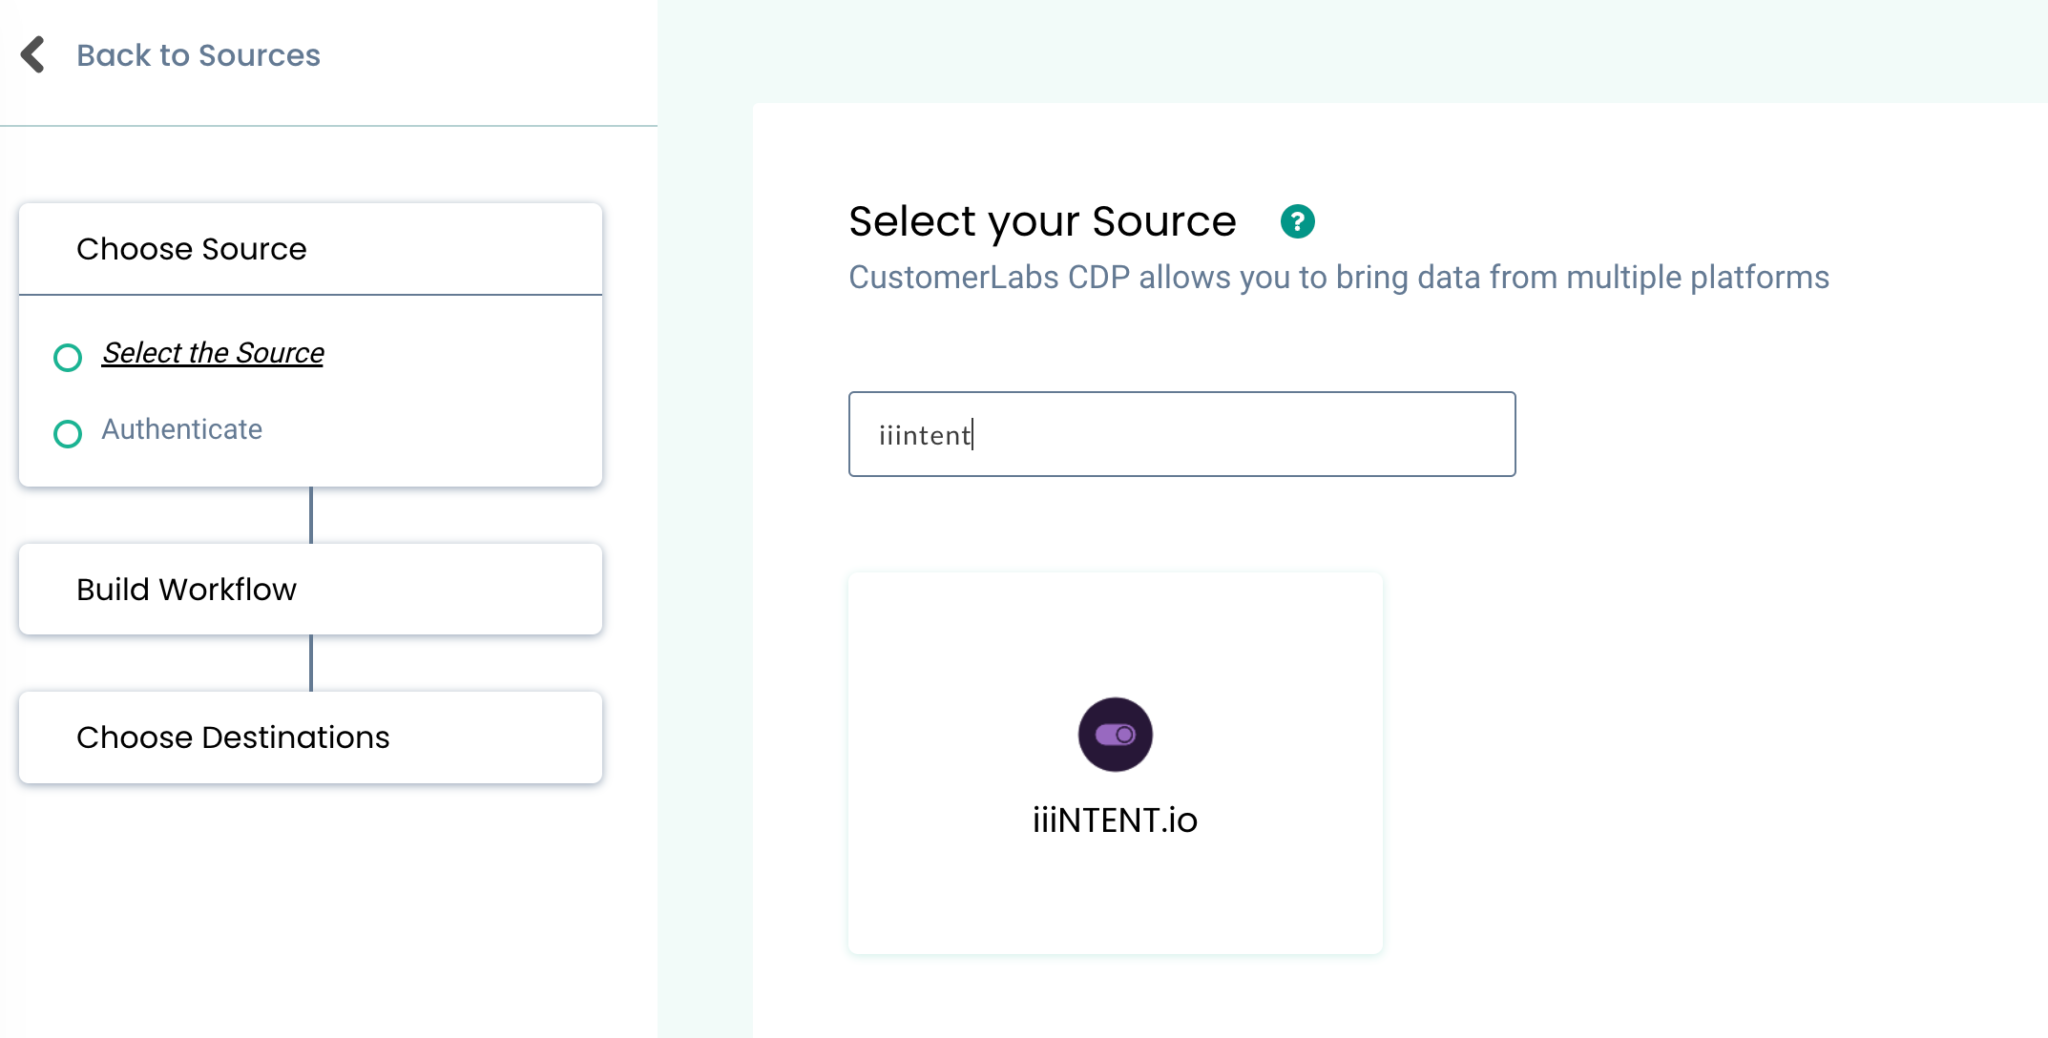The image size is (2048, 1038).
Task: Open the Select the Source step
Action: click(213, 353)
